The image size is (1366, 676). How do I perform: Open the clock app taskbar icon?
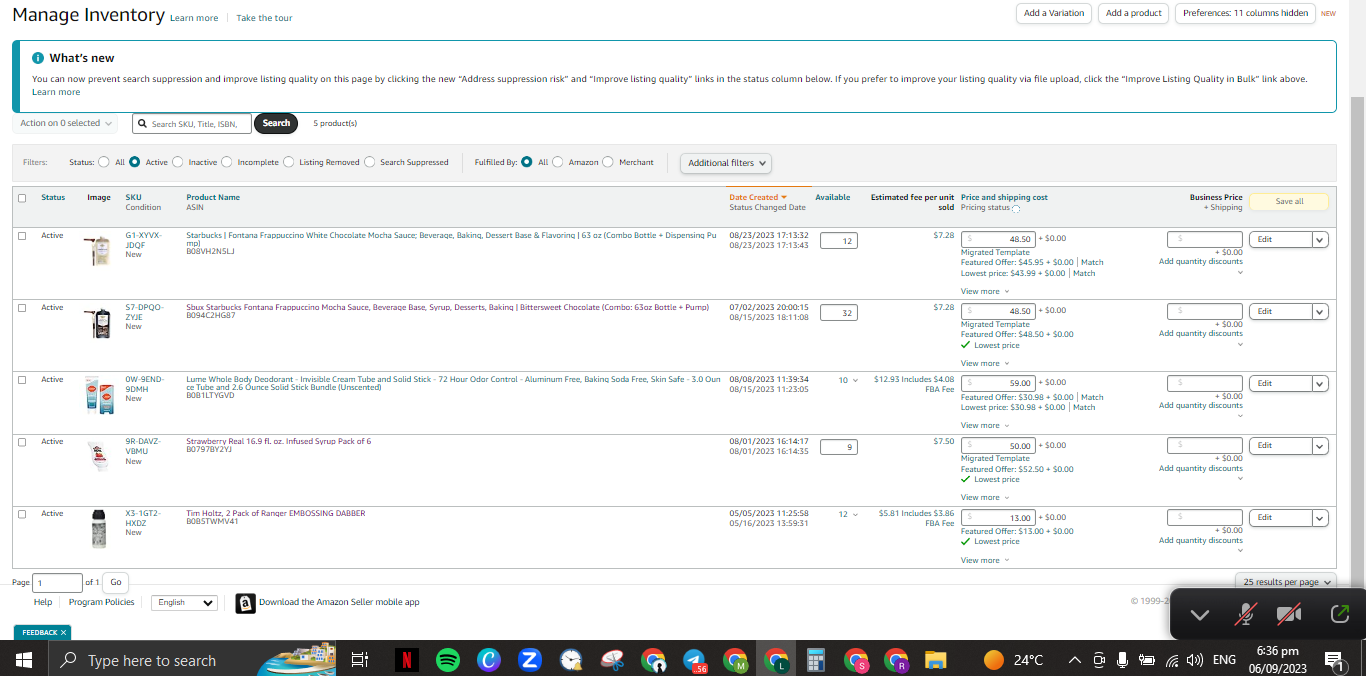coord(570,660)
